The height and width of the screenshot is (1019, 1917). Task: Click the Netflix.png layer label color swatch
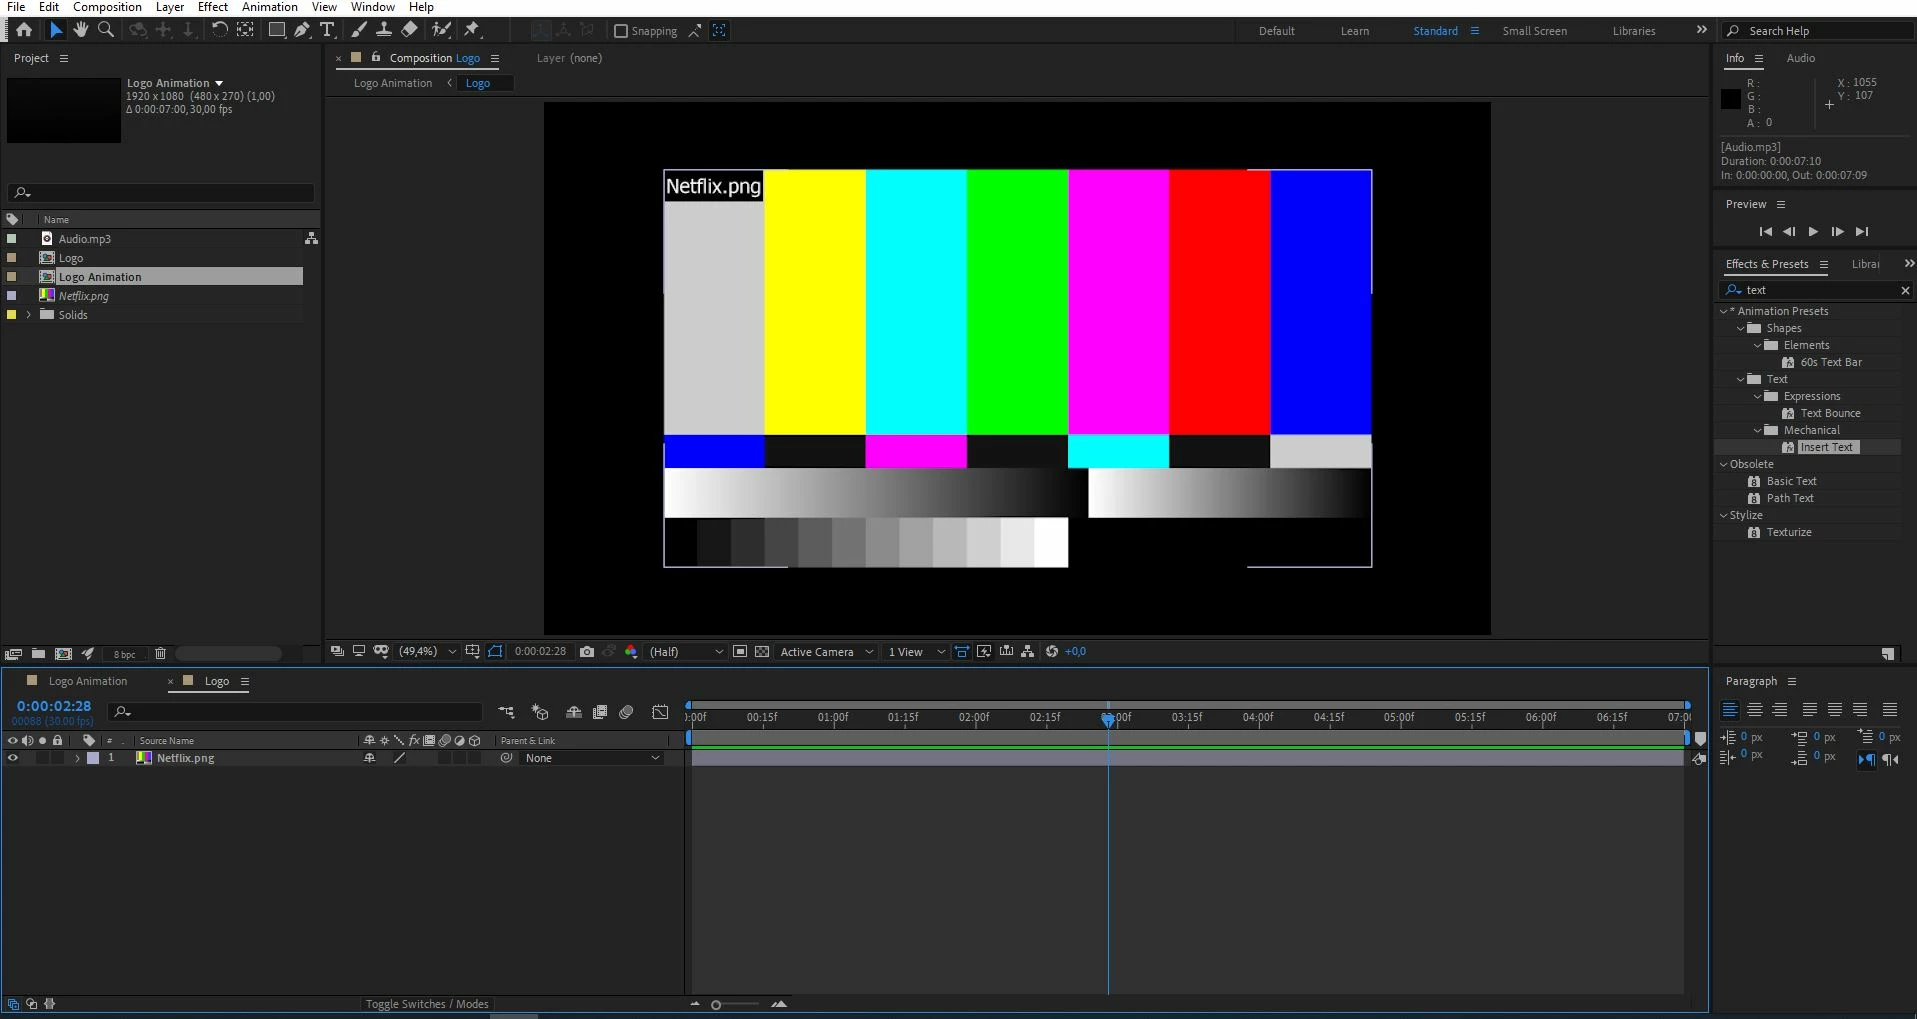coord(93,758)
